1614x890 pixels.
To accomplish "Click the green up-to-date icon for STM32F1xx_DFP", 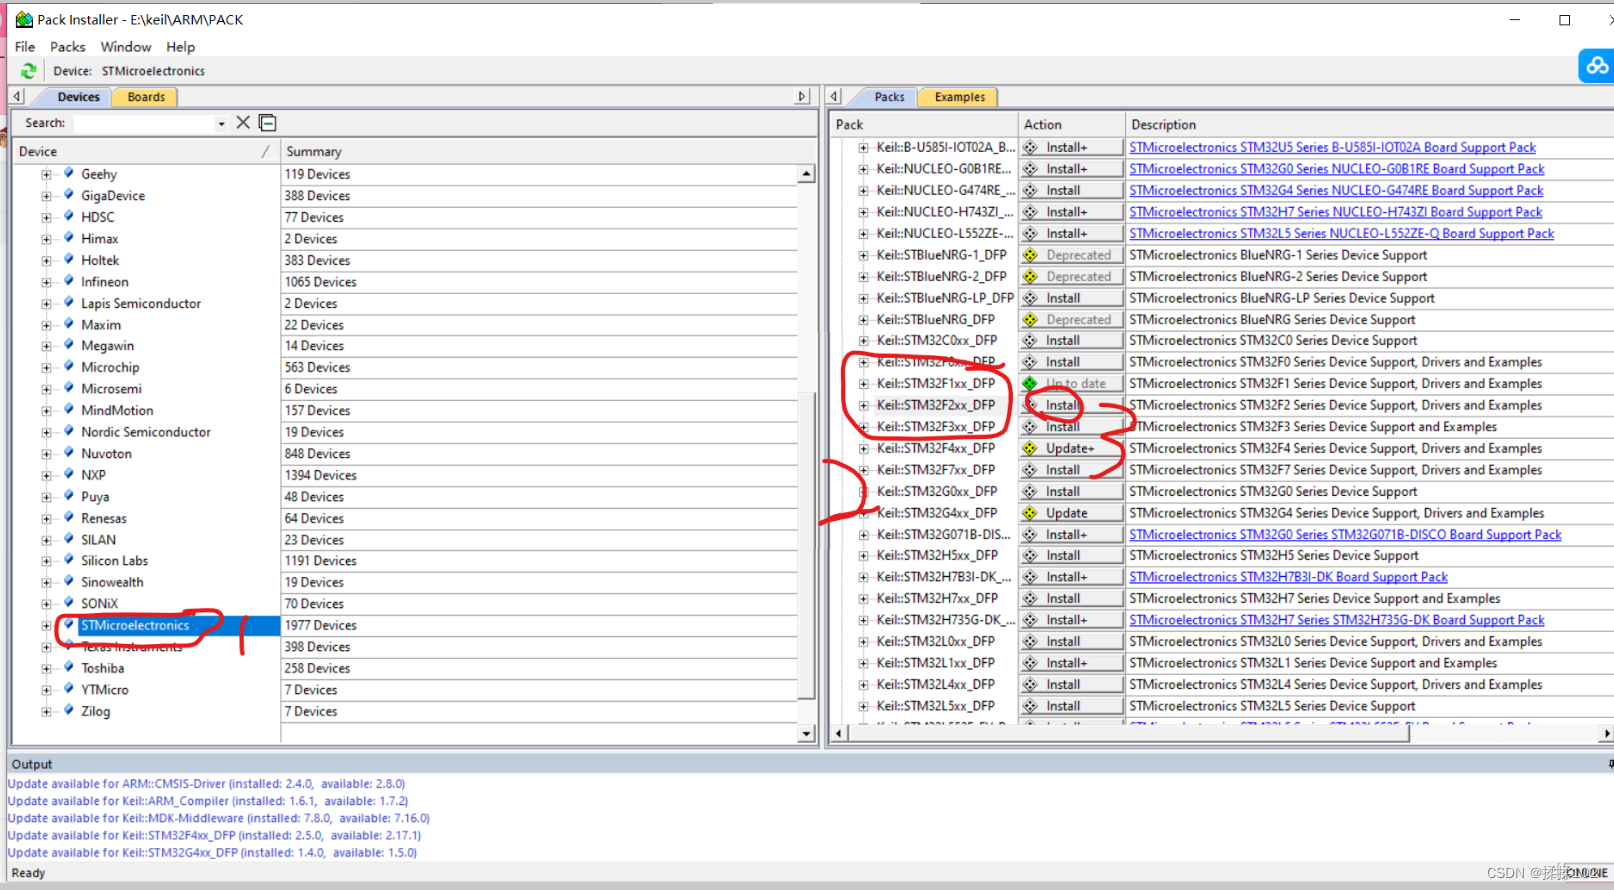I will (1030, 384).
